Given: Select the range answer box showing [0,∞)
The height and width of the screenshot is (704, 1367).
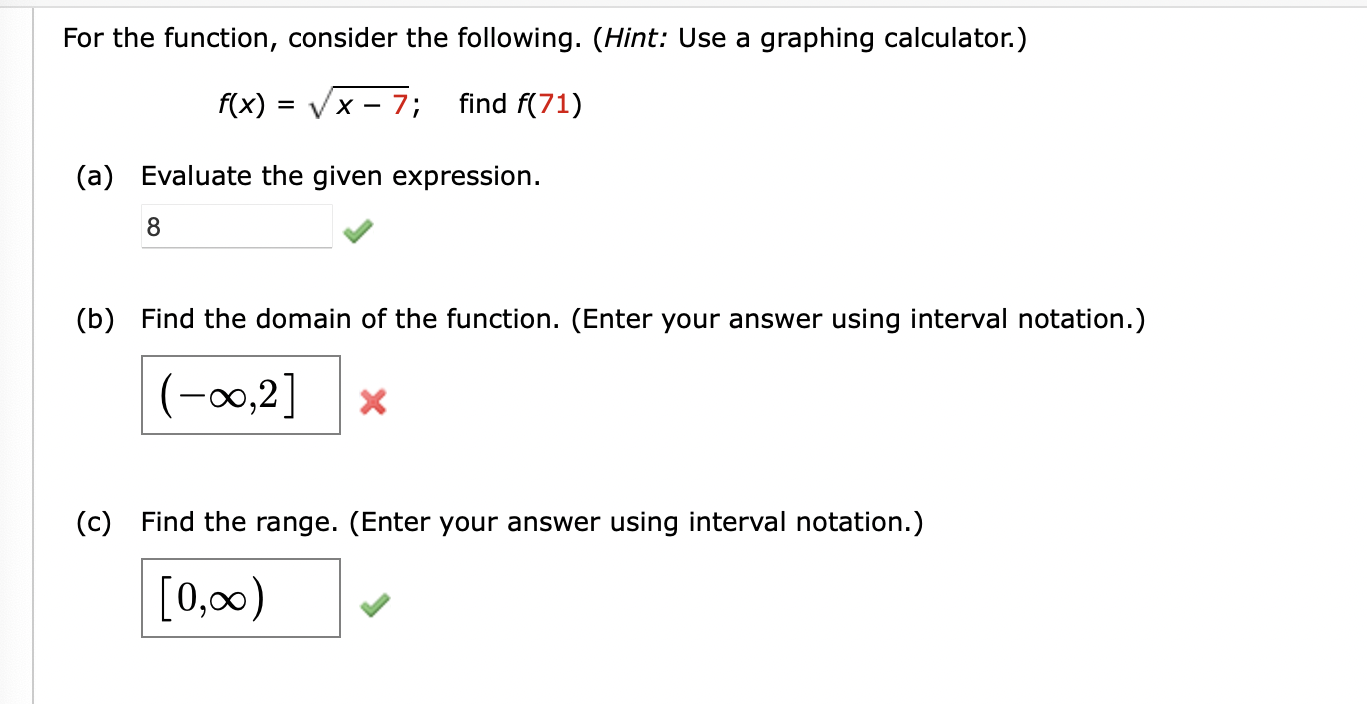Looking at the screenshot, I should (239, 598).
